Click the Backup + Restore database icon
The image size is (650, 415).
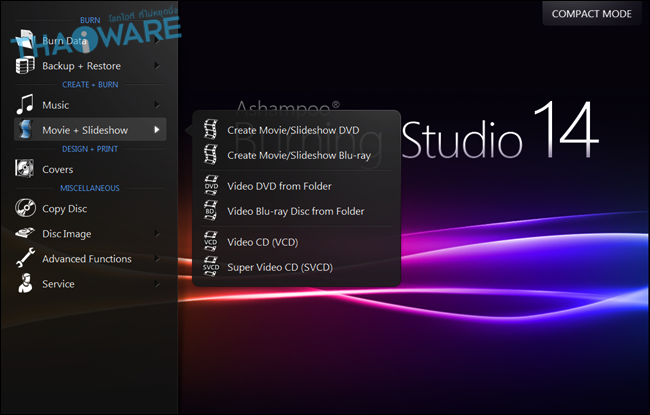click(25, 66)
